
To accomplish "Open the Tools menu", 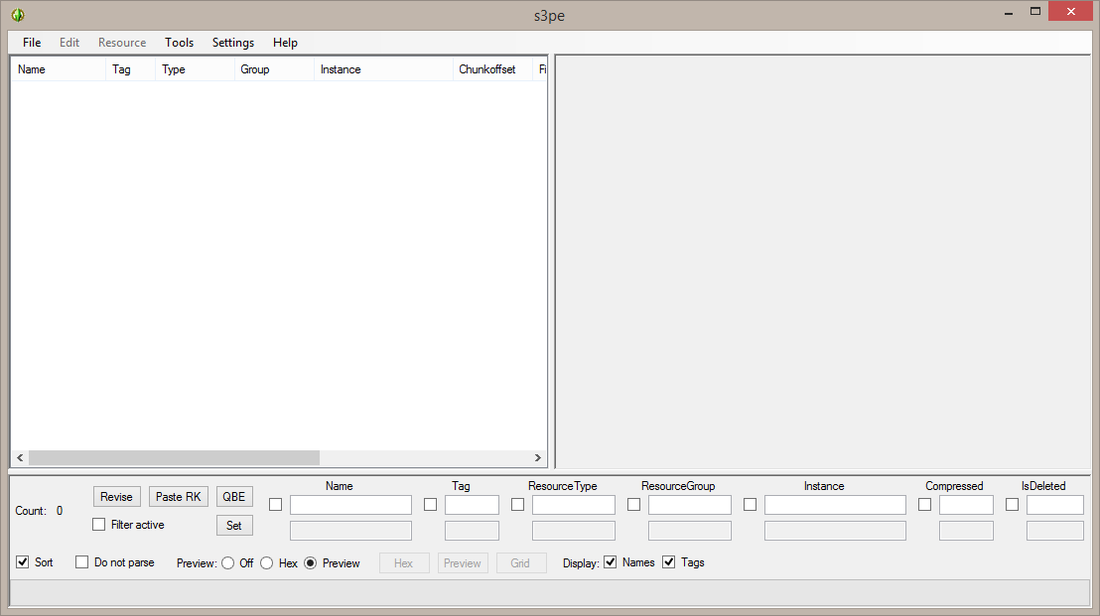I will (x=179, y=42).
